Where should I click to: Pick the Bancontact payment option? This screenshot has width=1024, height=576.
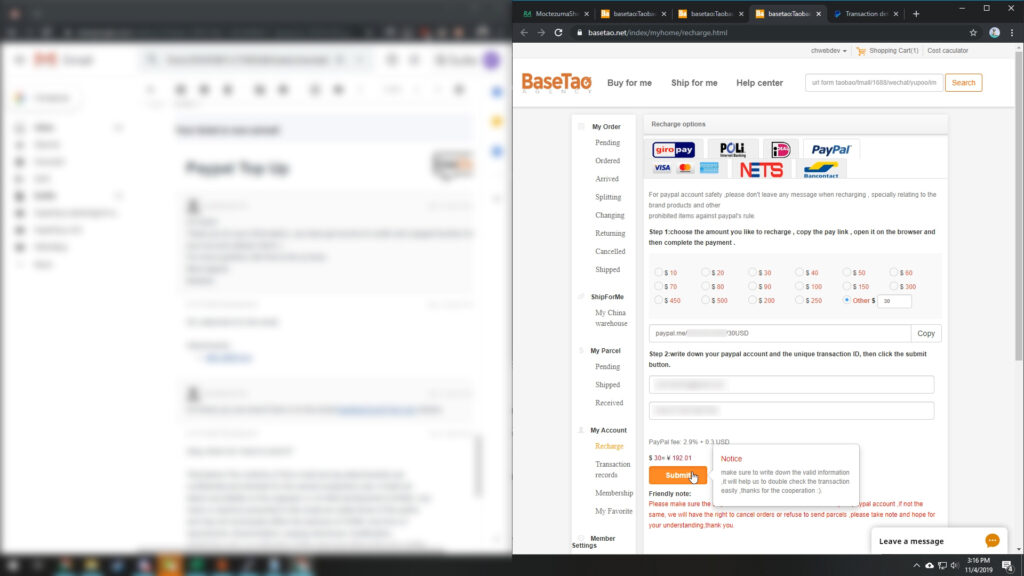pos(821,170)
